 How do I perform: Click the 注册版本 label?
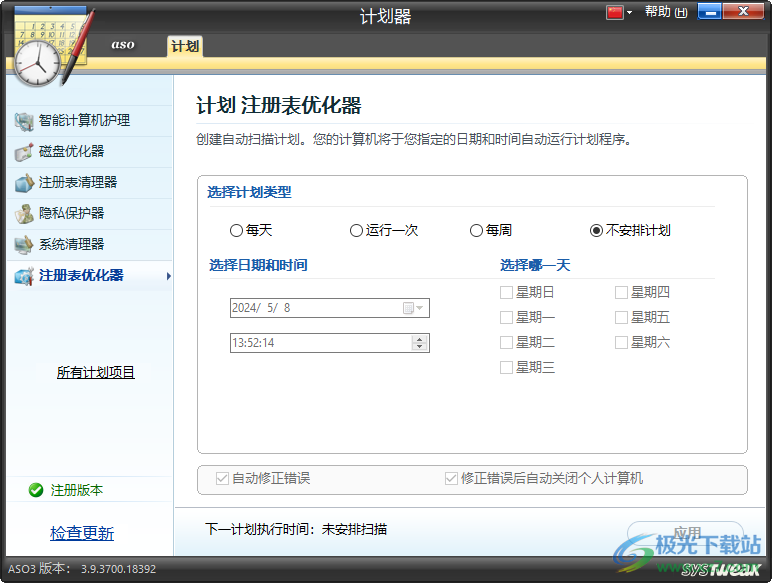pyautogui.click(x=77, y=490)
